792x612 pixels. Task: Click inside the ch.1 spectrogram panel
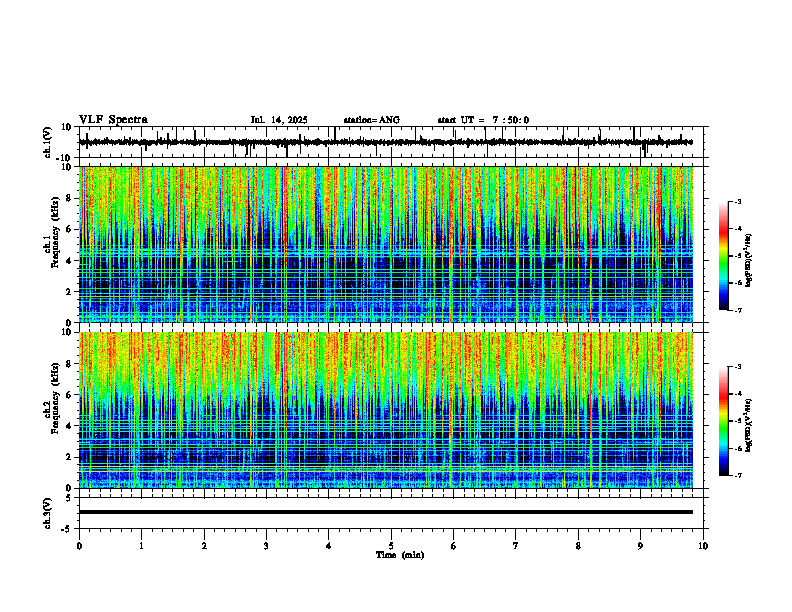386,244
